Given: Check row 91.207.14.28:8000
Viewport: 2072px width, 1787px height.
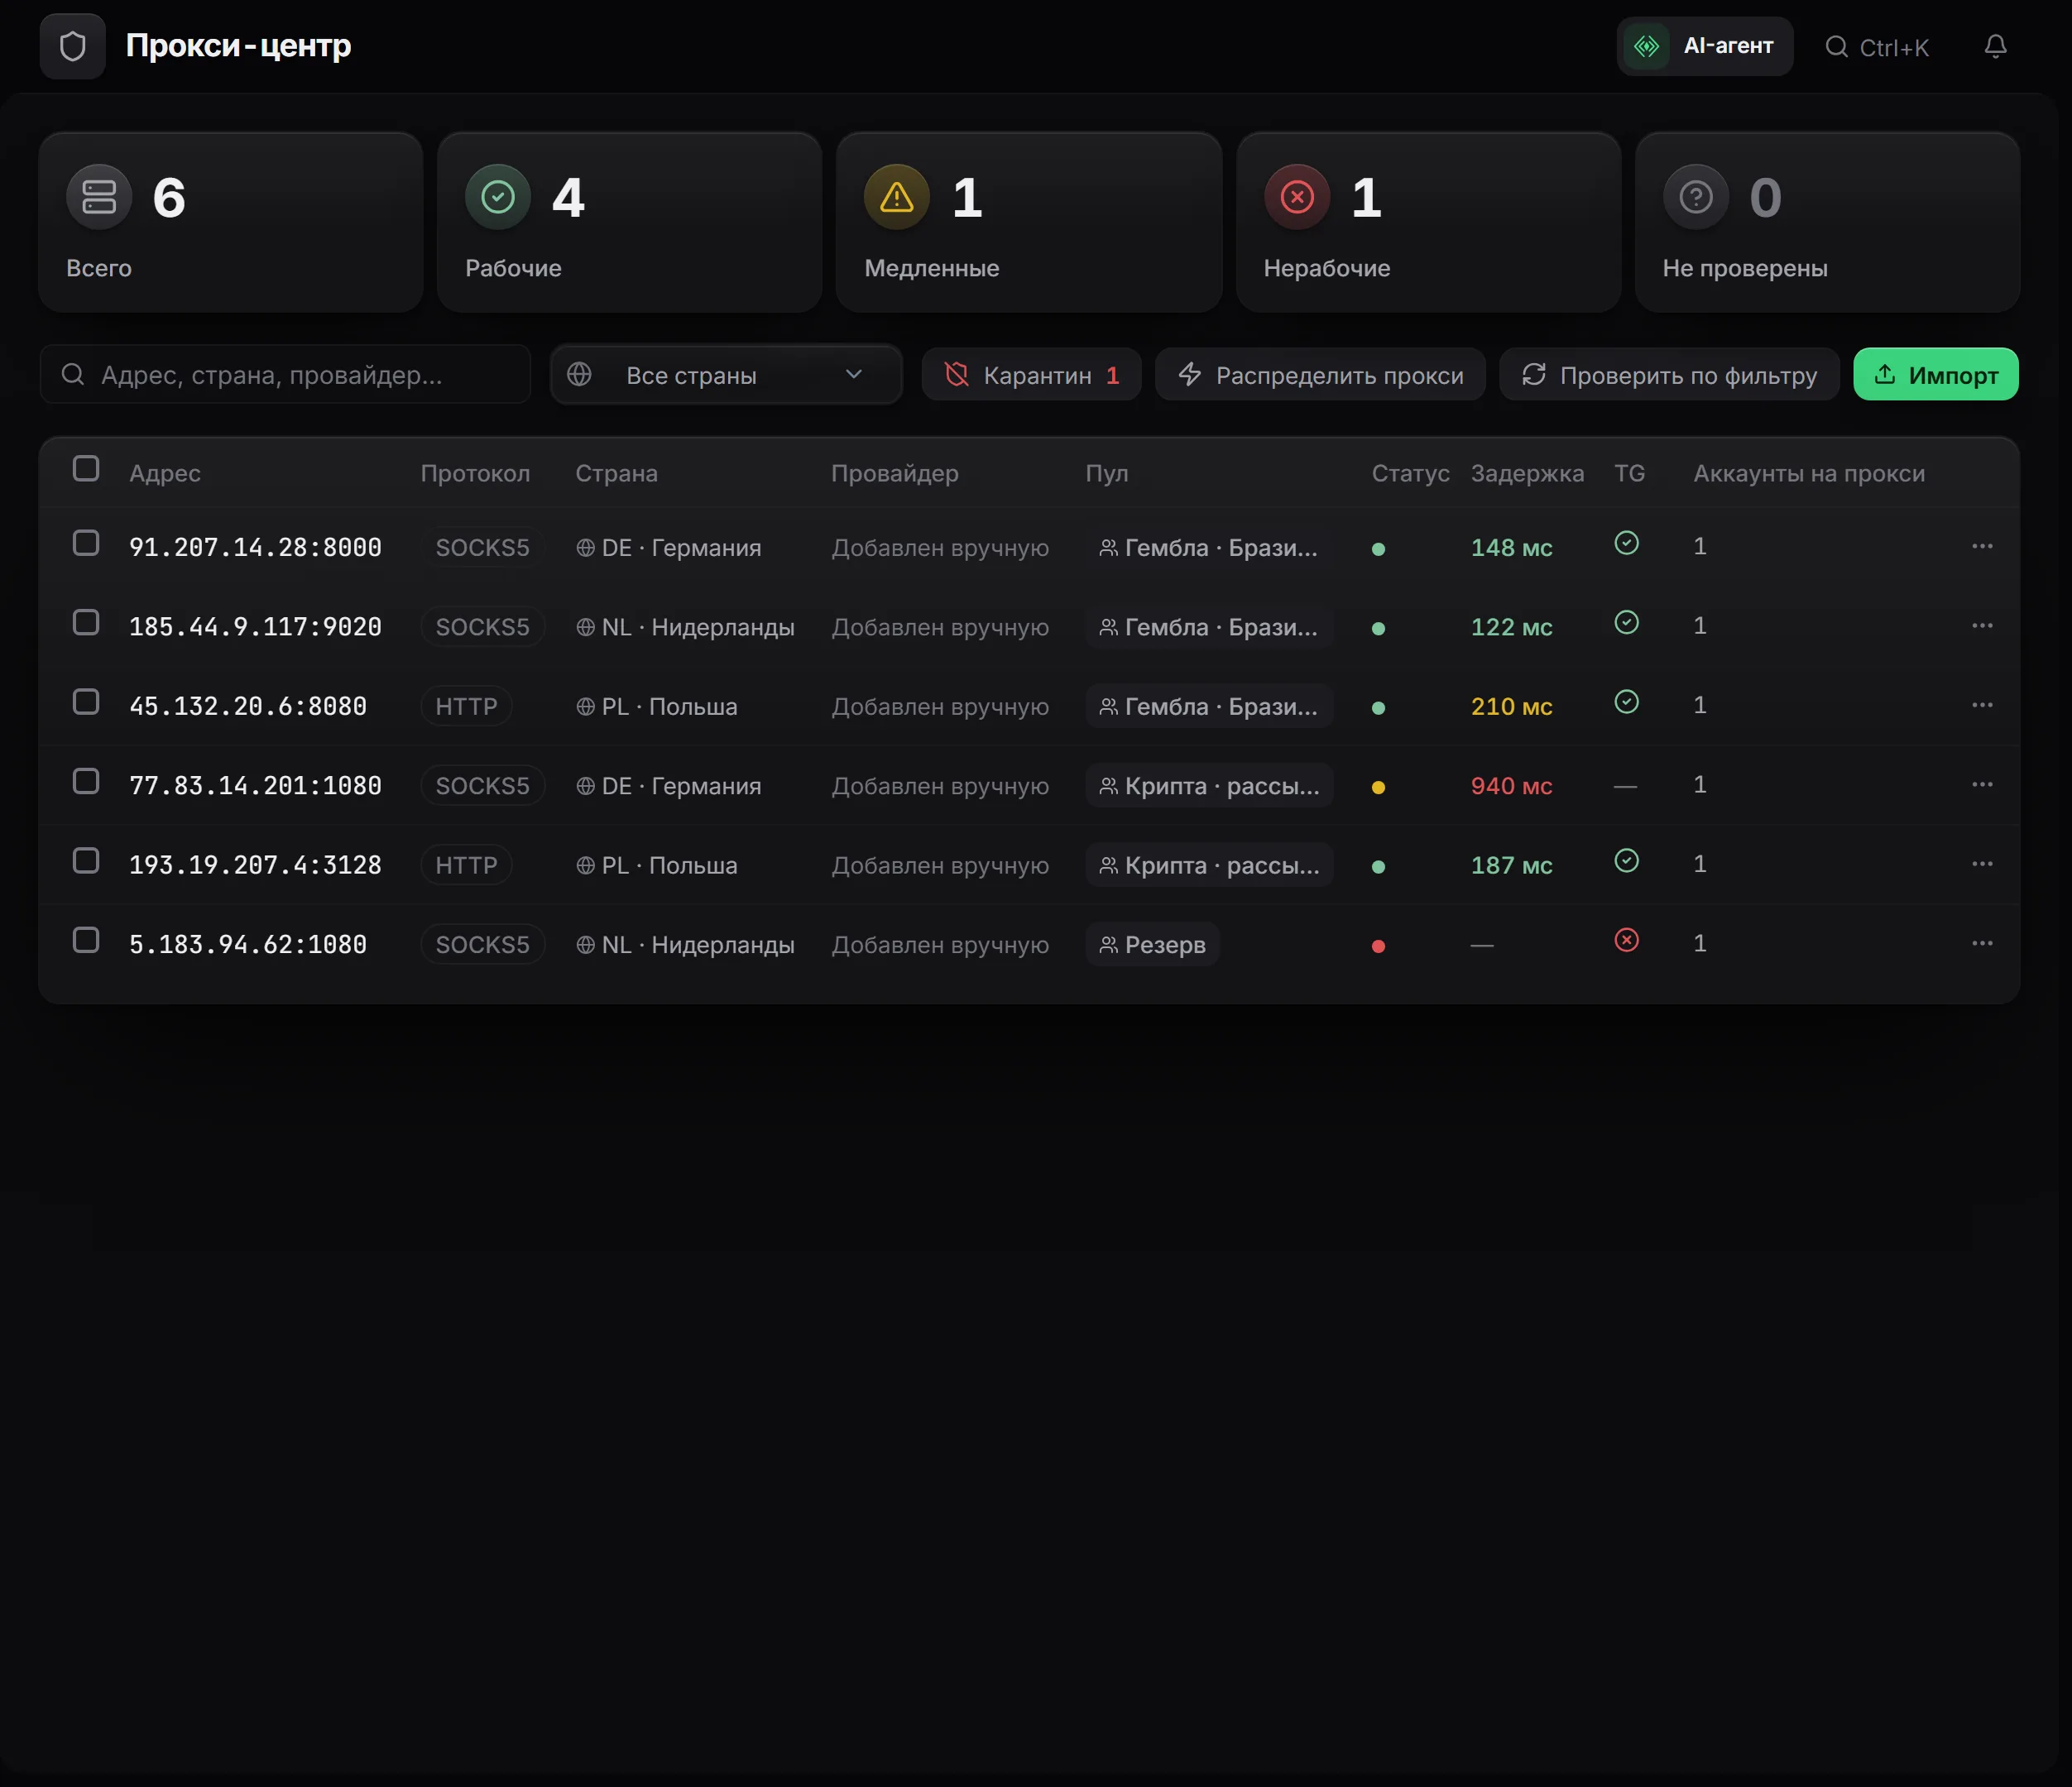Looking at the screenshot, I should pos(86,543).
